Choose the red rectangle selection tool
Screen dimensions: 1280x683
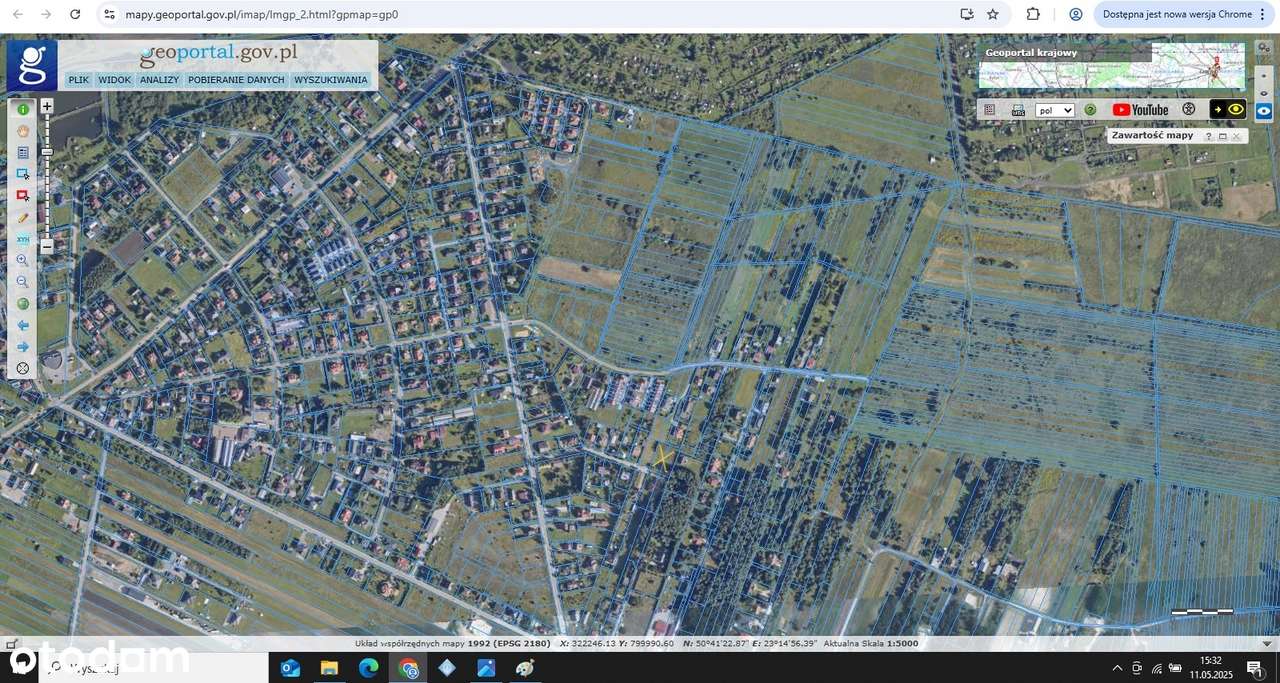coord(23,196)
